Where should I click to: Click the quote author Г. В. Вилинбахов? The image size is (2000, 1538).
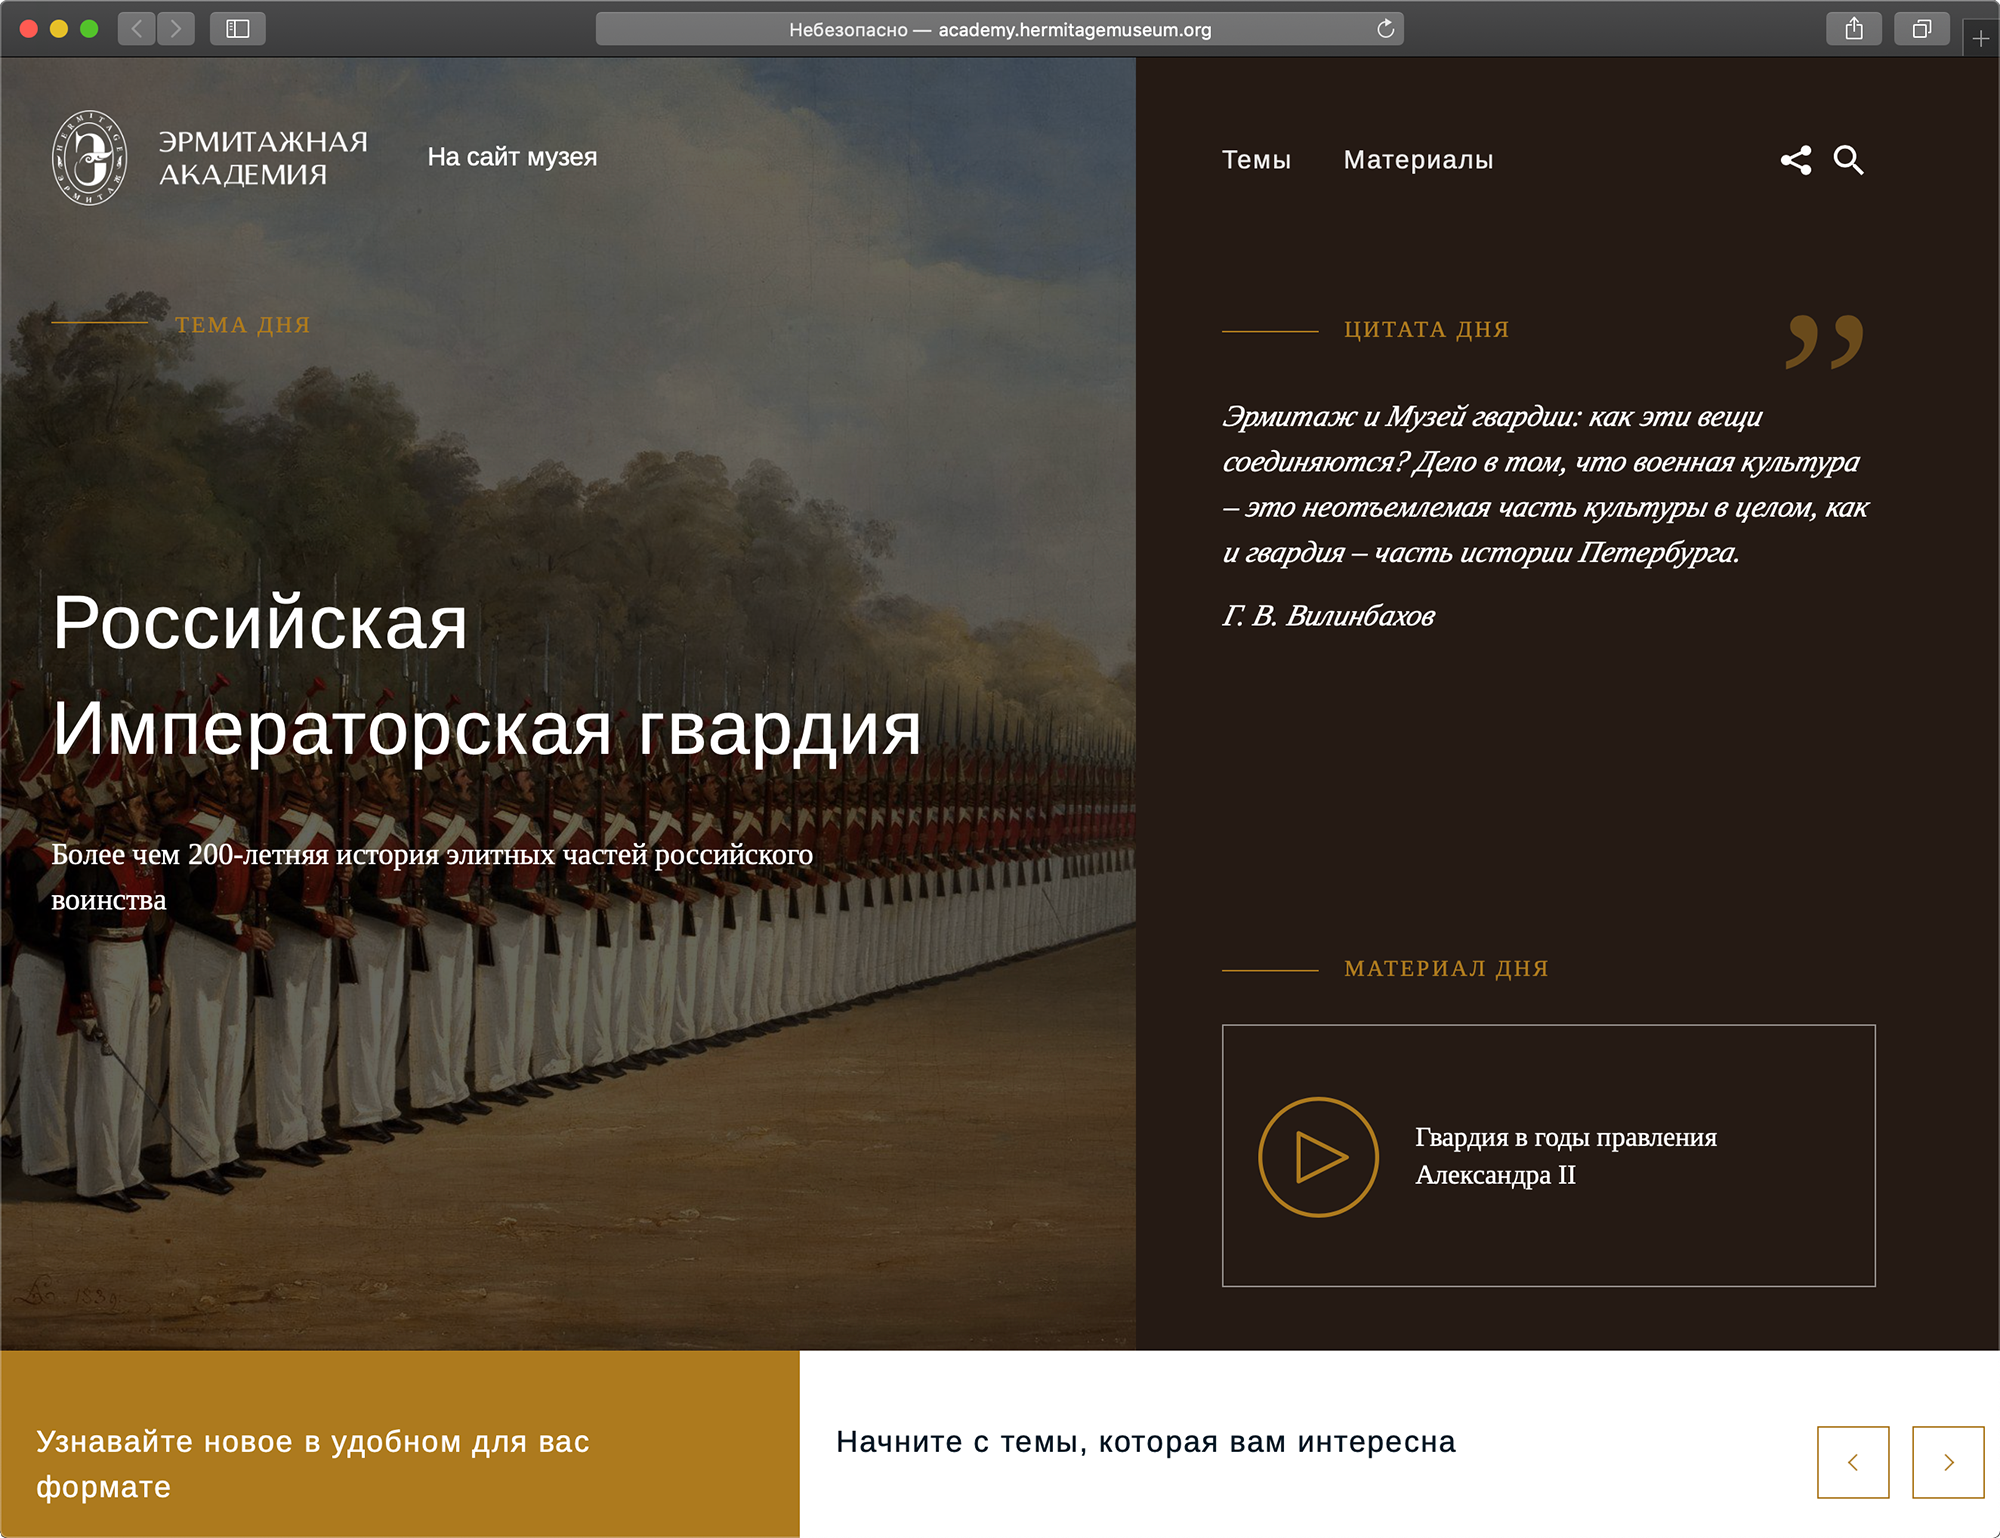coord(1328,616)
